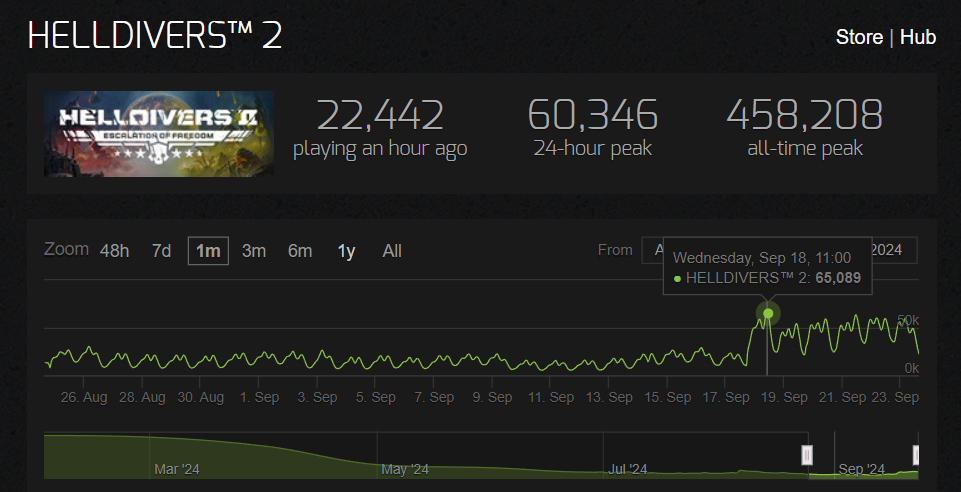
Task: Click the right navigator range handle
Action: (916, 455)
